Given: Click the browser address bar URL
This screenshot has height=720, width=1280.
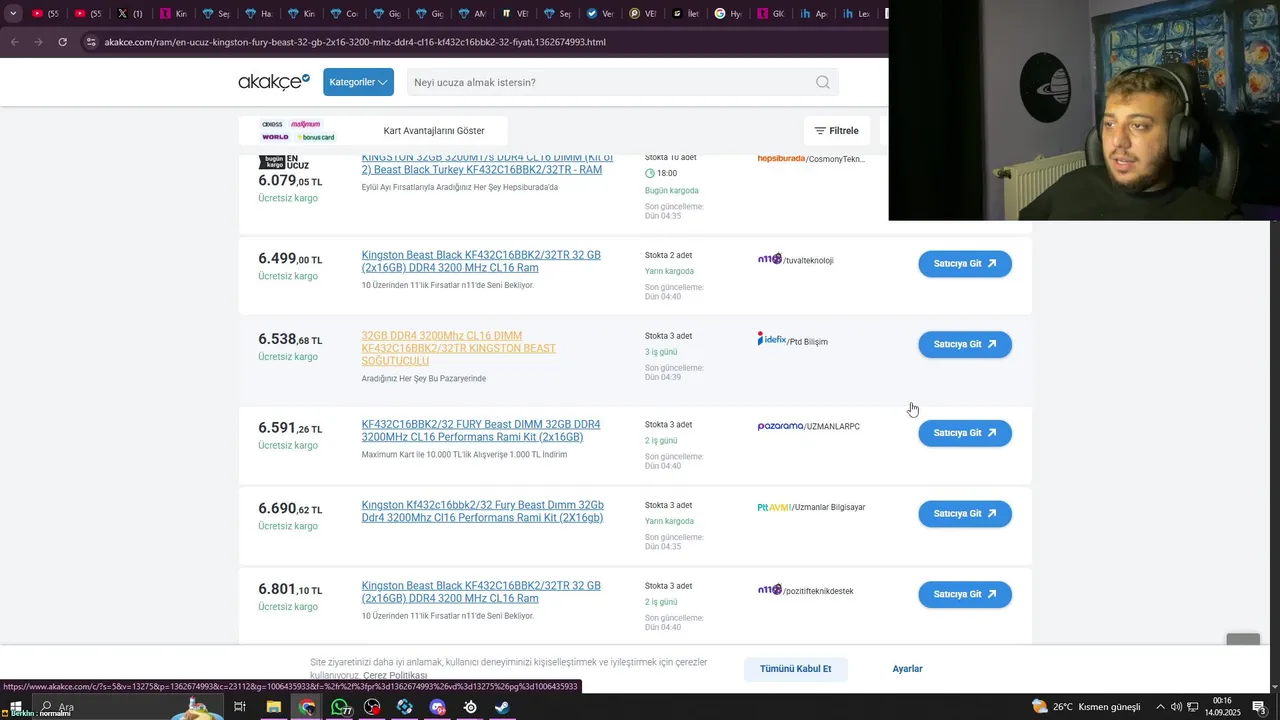Looking at the screenshot, I should coord(355,42).
